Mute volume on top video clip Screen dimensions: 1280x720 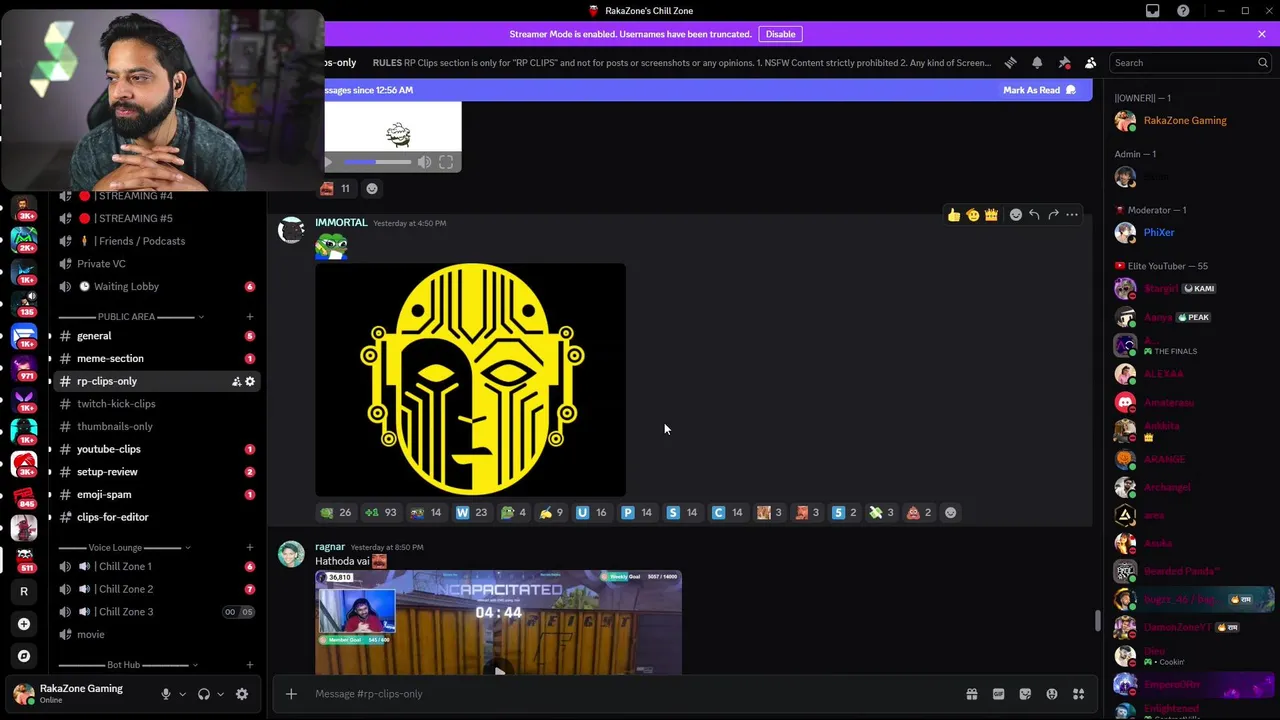tap(424, 162)
